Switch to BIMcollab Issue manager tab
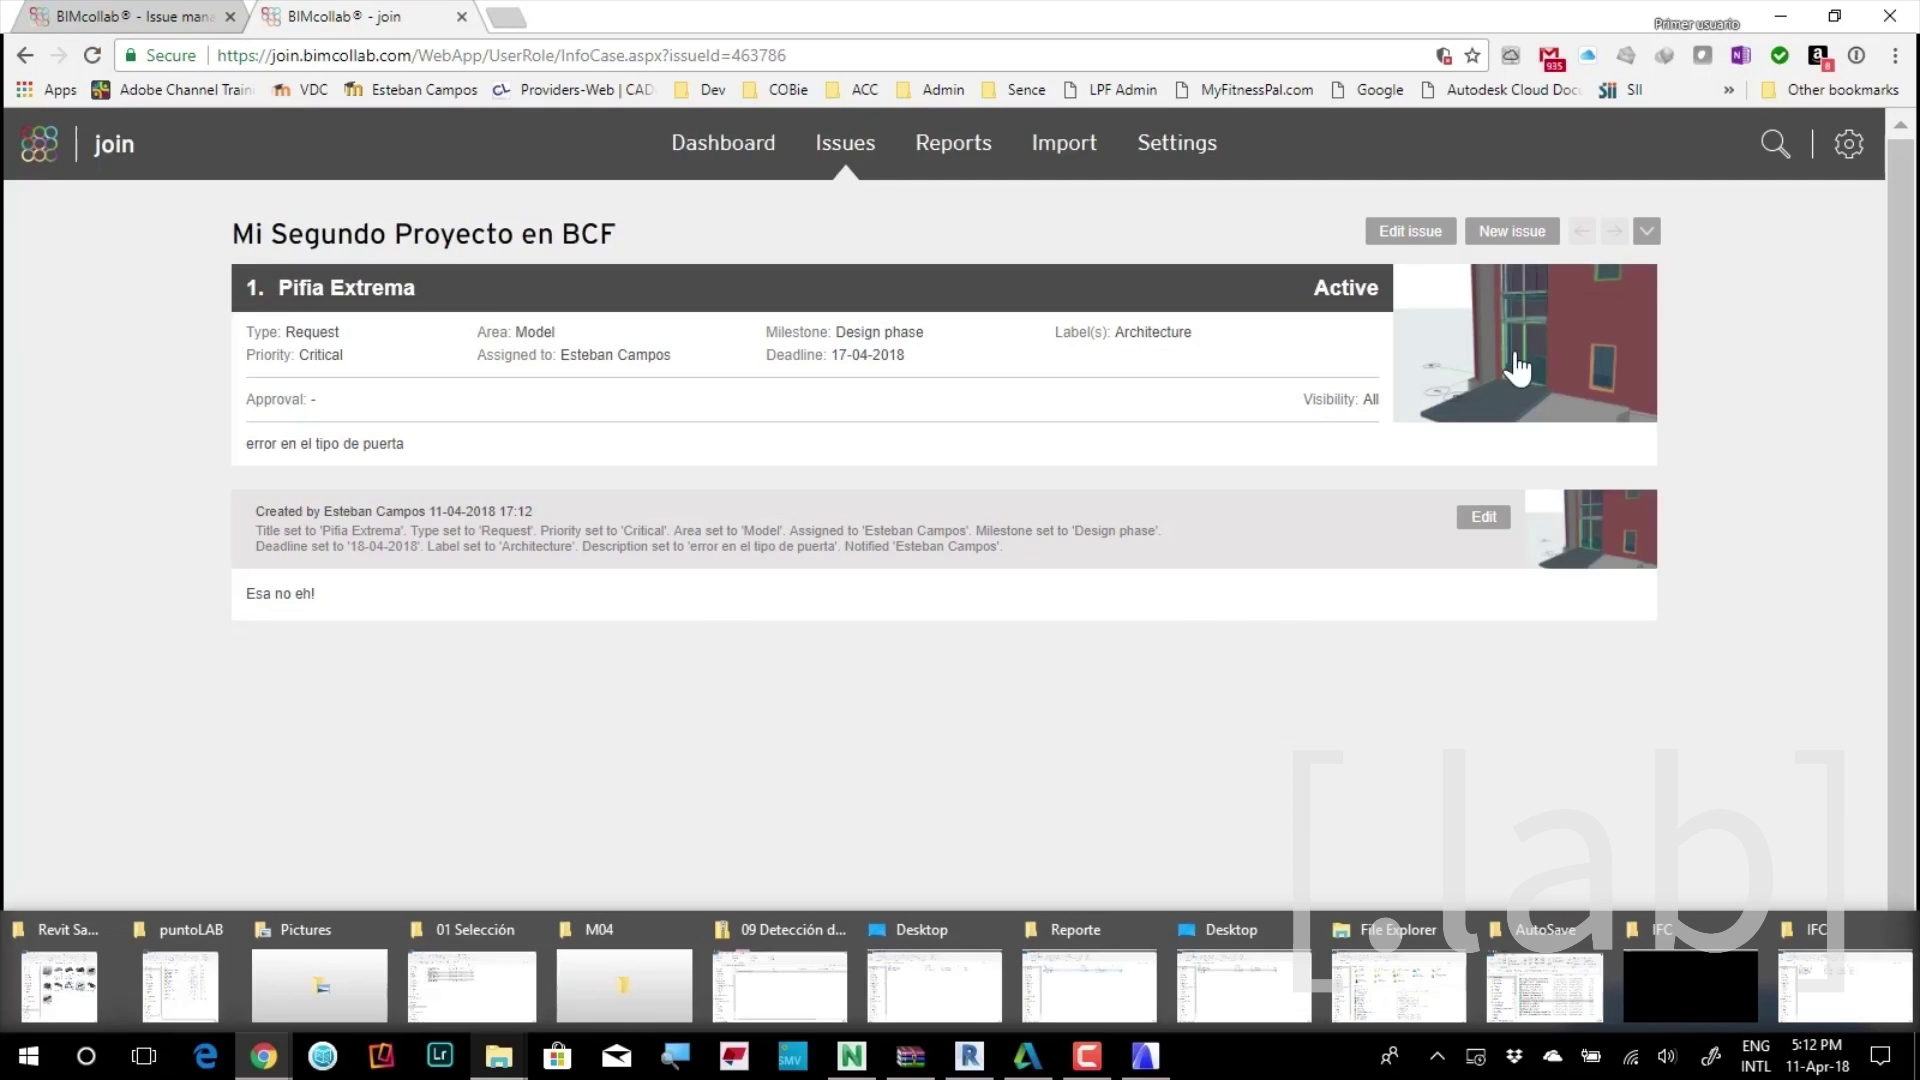 (130, 17)
